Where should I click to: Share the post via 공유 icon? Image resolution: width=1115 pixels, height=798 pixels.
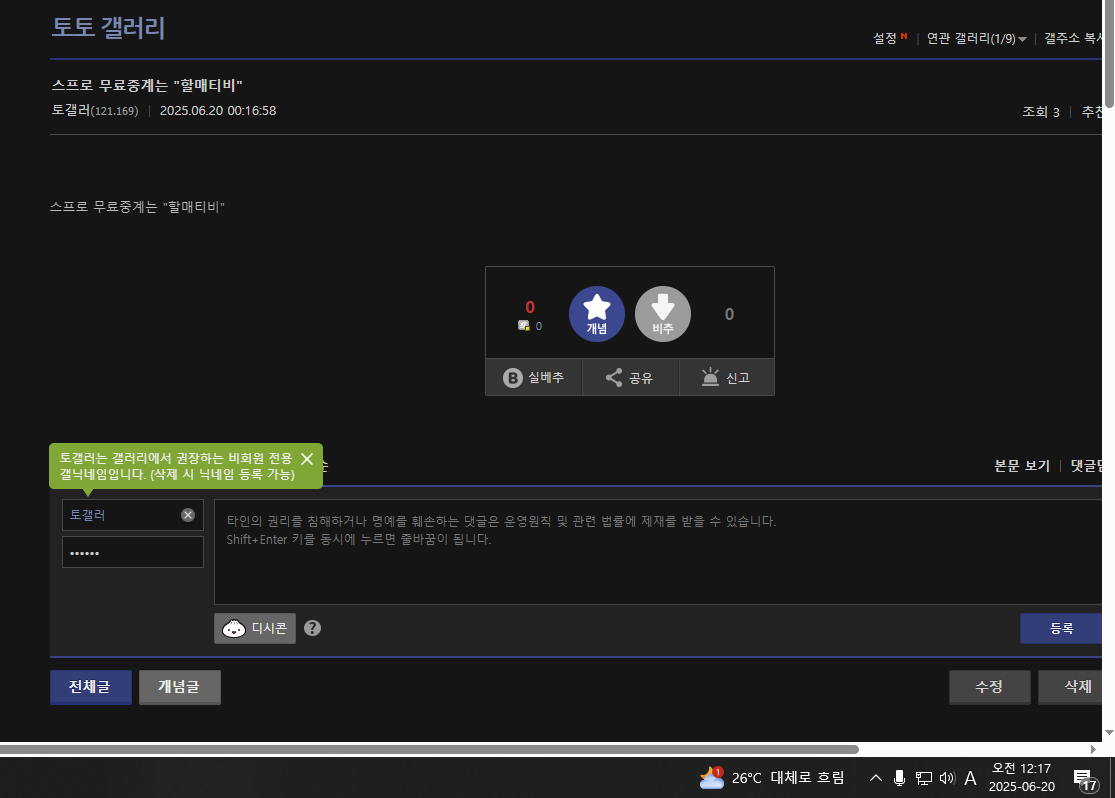pyautogui.click(x=630, y=378)
